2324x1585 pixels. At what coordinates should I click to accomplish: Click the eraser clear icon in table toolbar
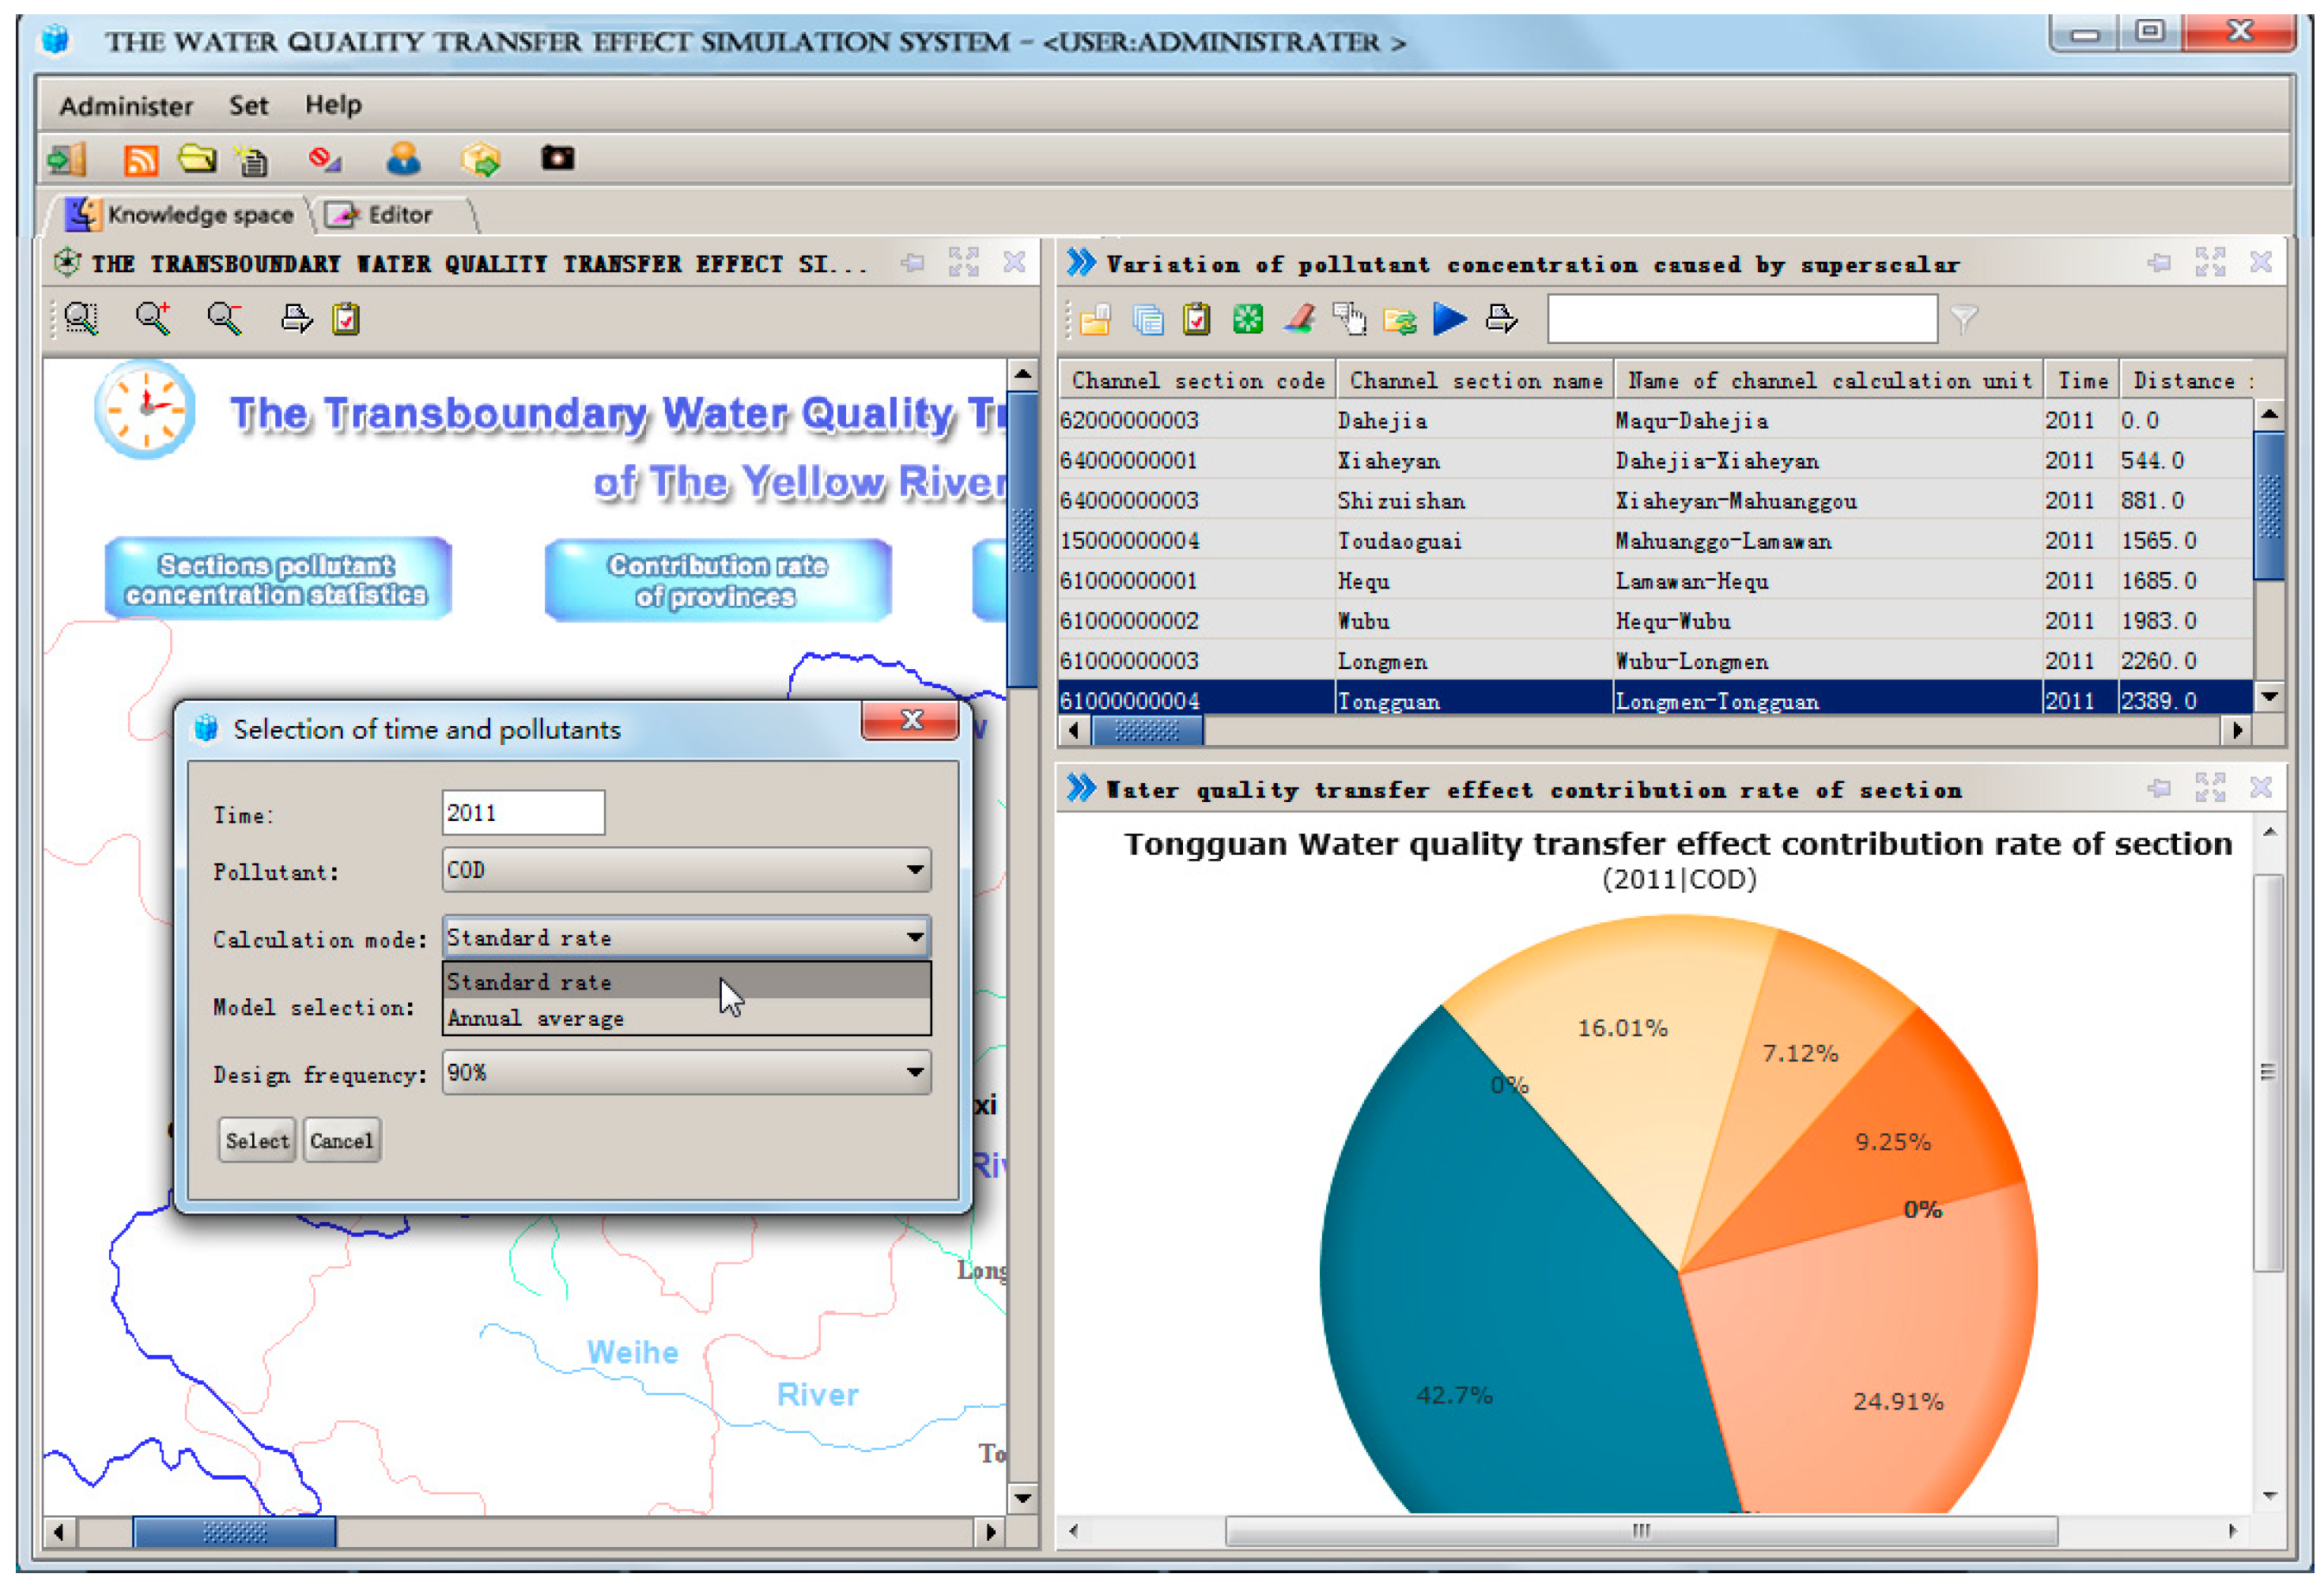pyautogui.click(x=1299, y=319)
